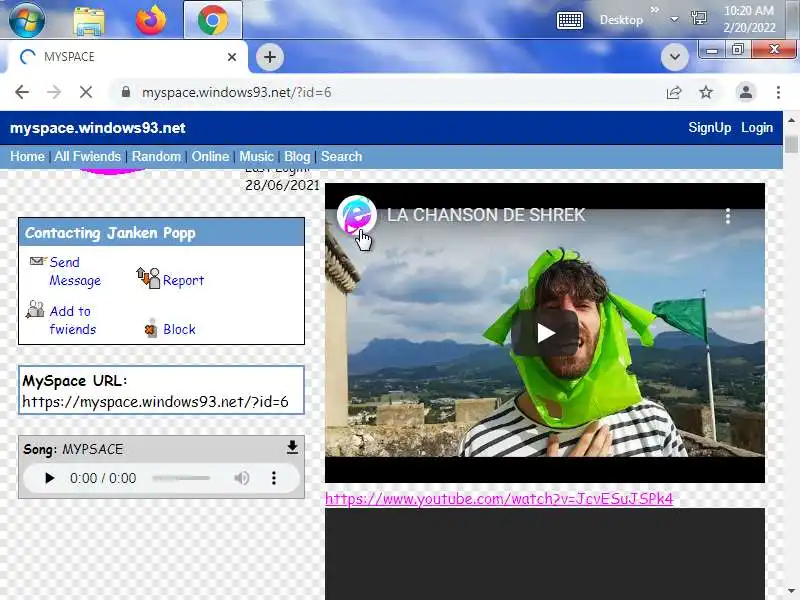Screen dimensions: 800x600
Task: Click the black embed below link
Action: coord(545,554)
